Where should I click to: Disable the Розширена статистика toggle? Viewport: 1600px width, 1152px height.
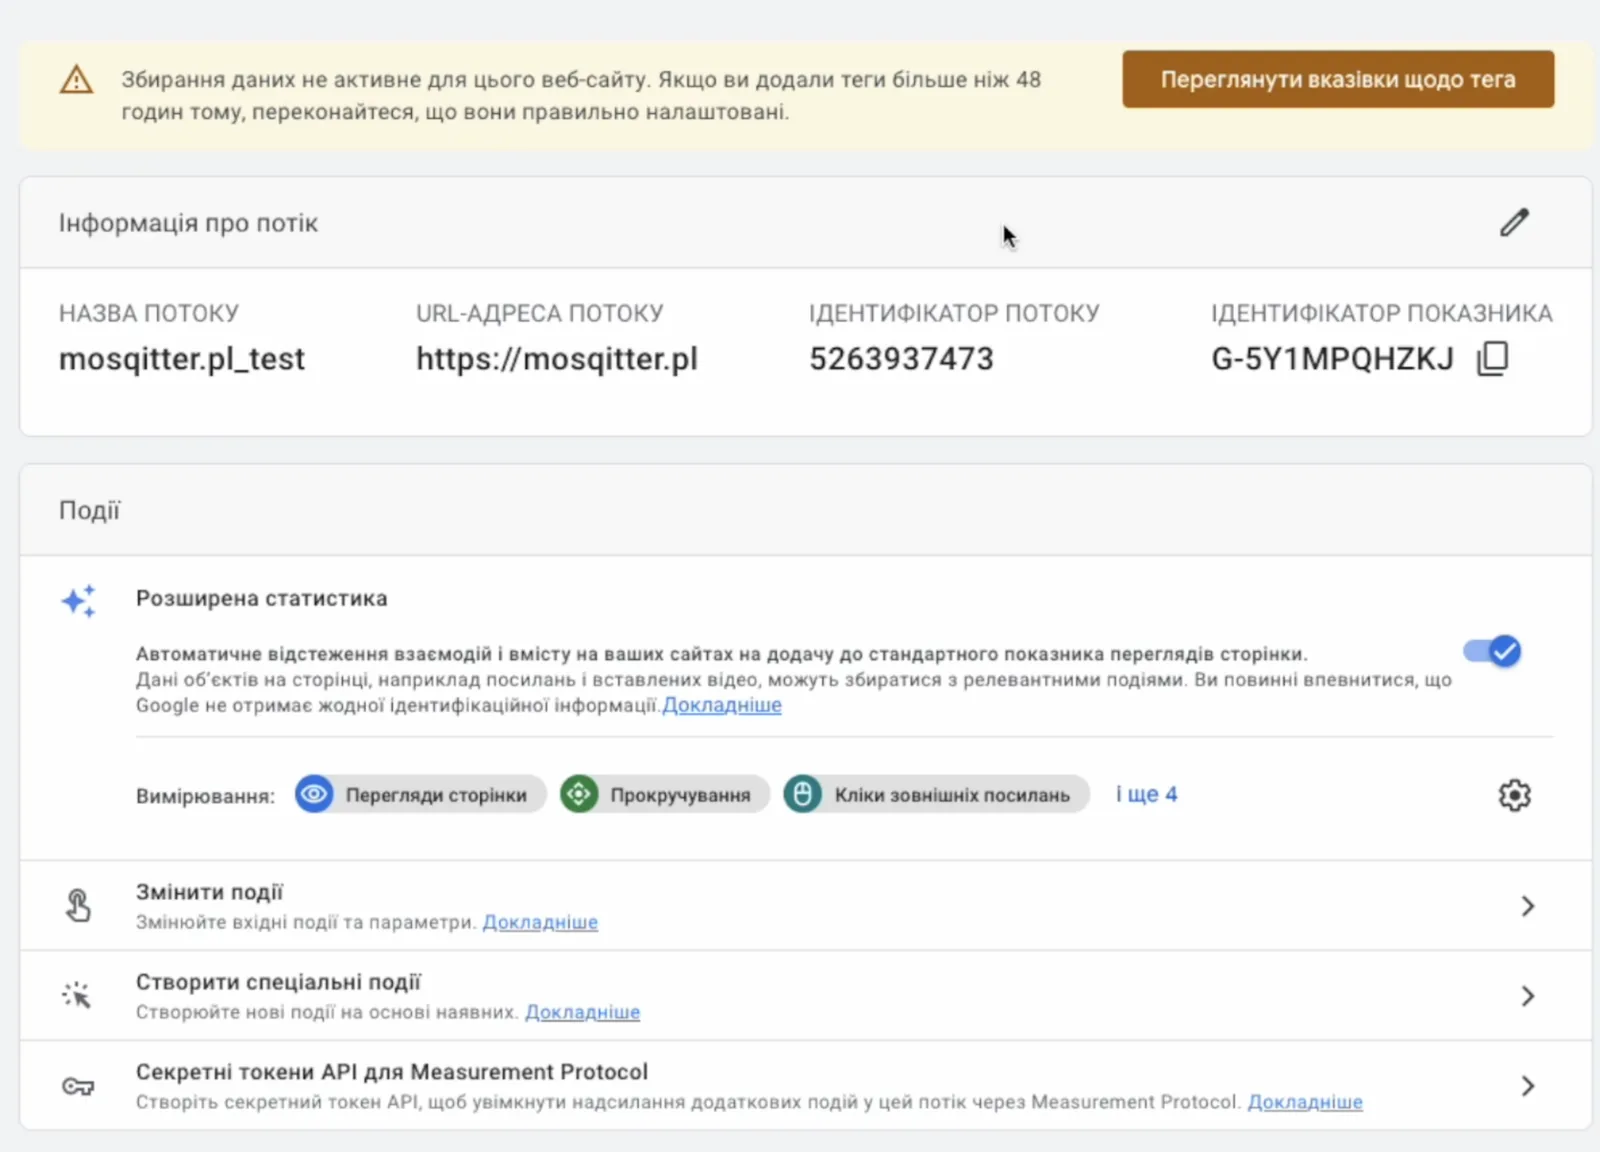point(1492,652)
